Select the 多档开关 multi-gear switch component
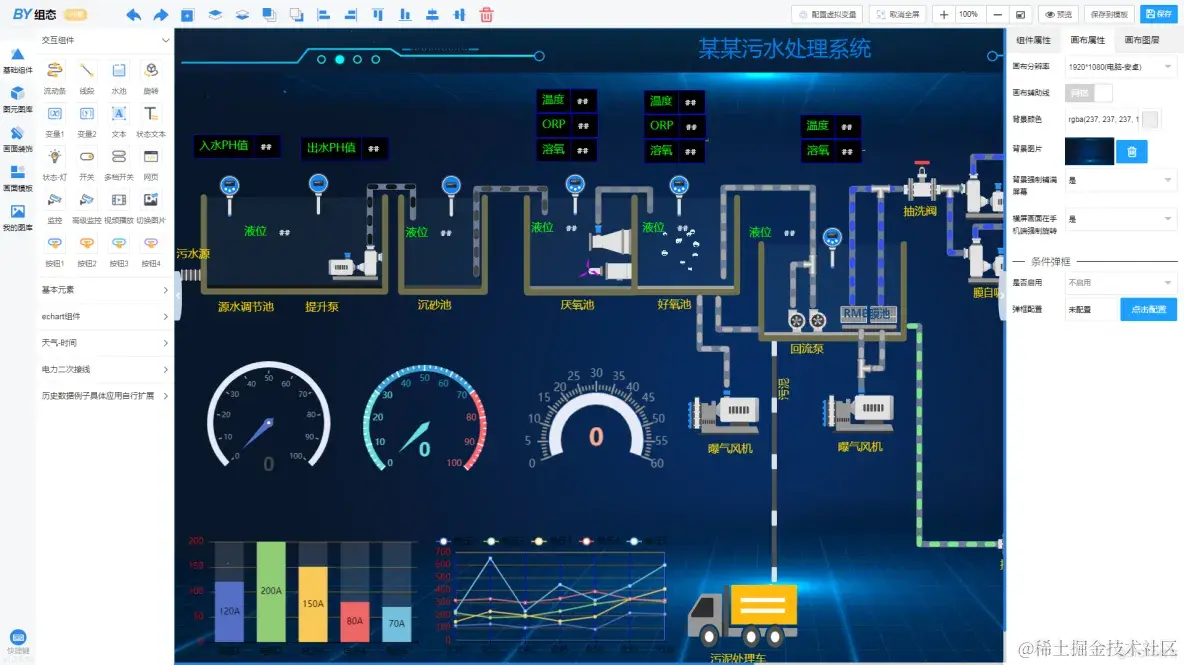This screenshot has width=1184, height=665. (x=119, y=162)
